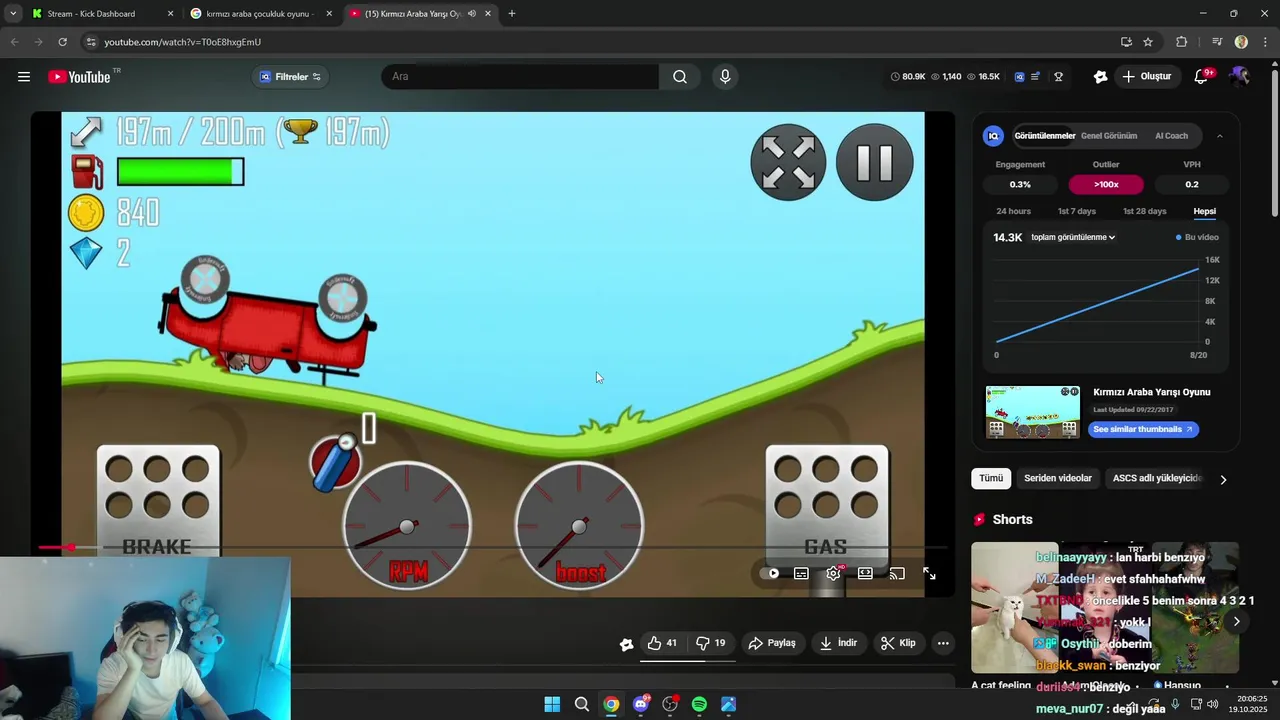1280x720 pixels.
Task: Cast the video to a TV
Action: [897, 574]
